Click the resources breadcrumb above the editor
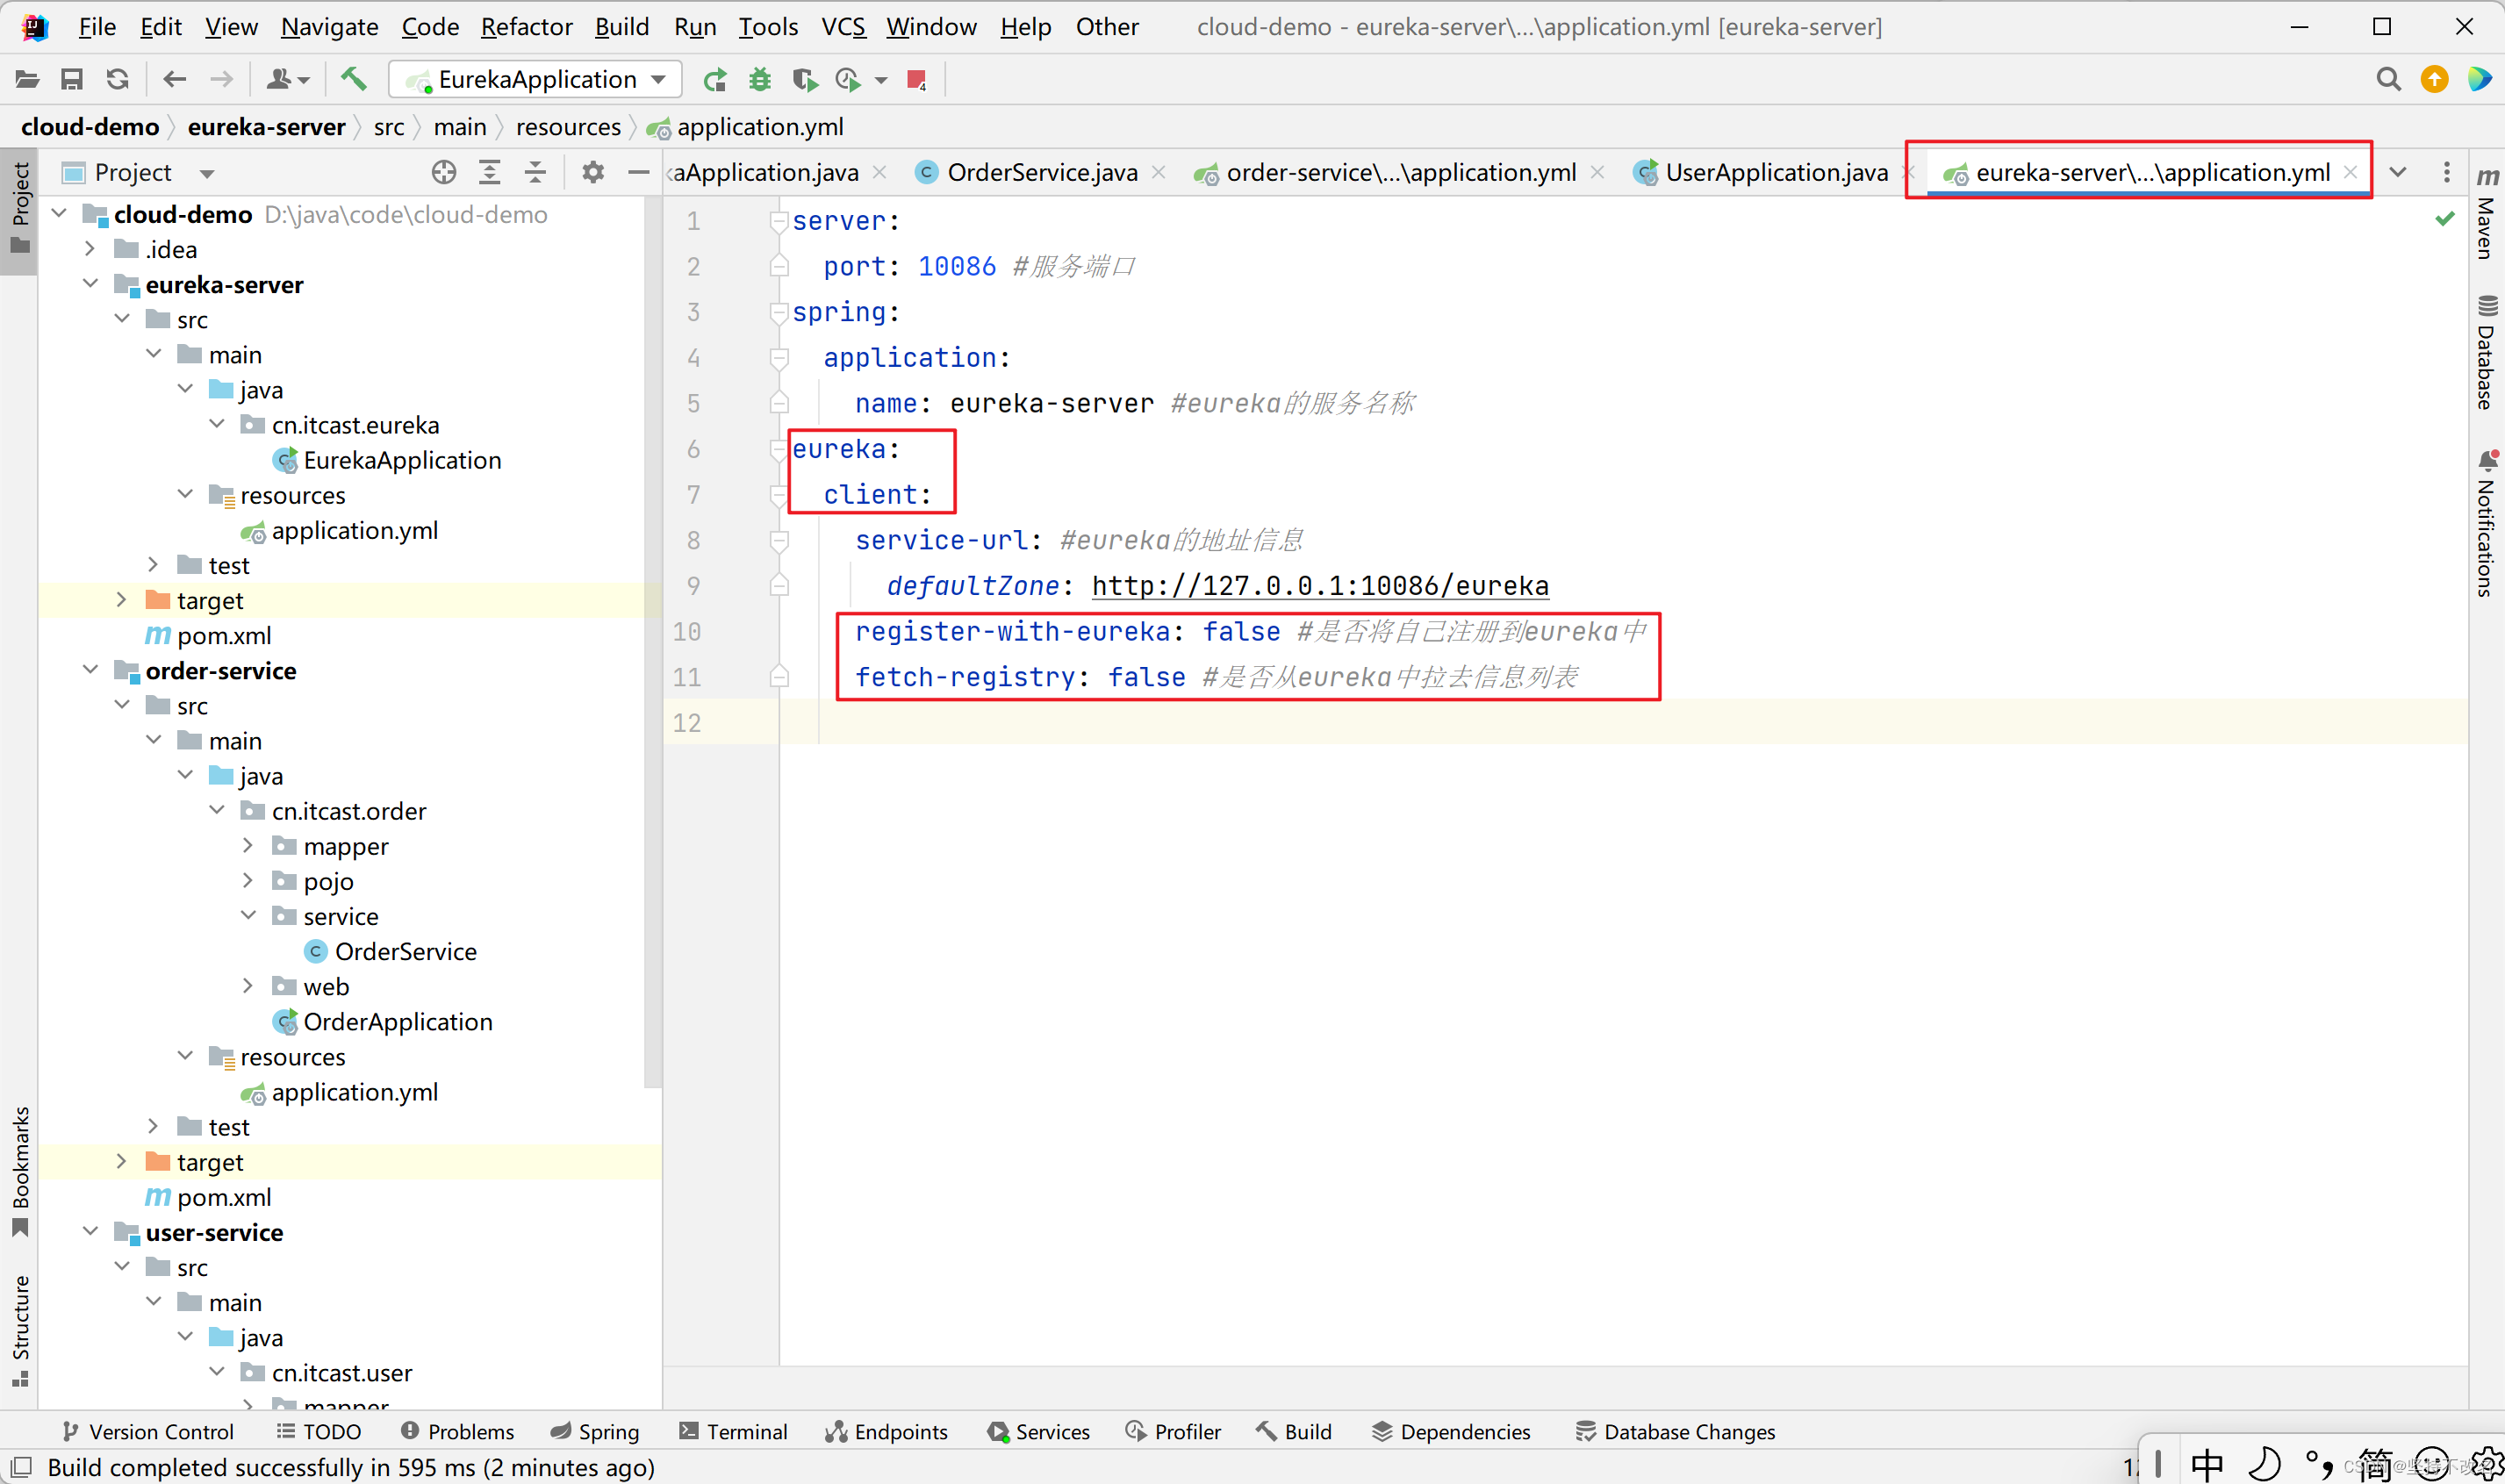 point(568,126)
